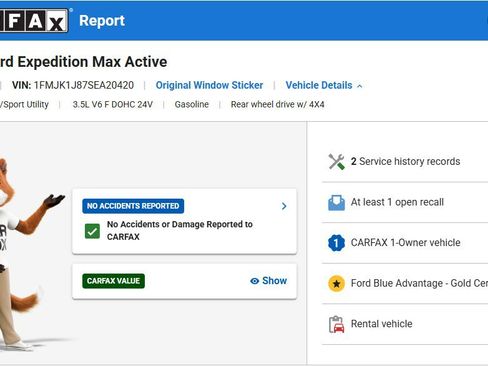Screen dimensions: 488x366
Task: Click the Expedition Max Active title
Action: pyautogui.click(x=92, y=62)
